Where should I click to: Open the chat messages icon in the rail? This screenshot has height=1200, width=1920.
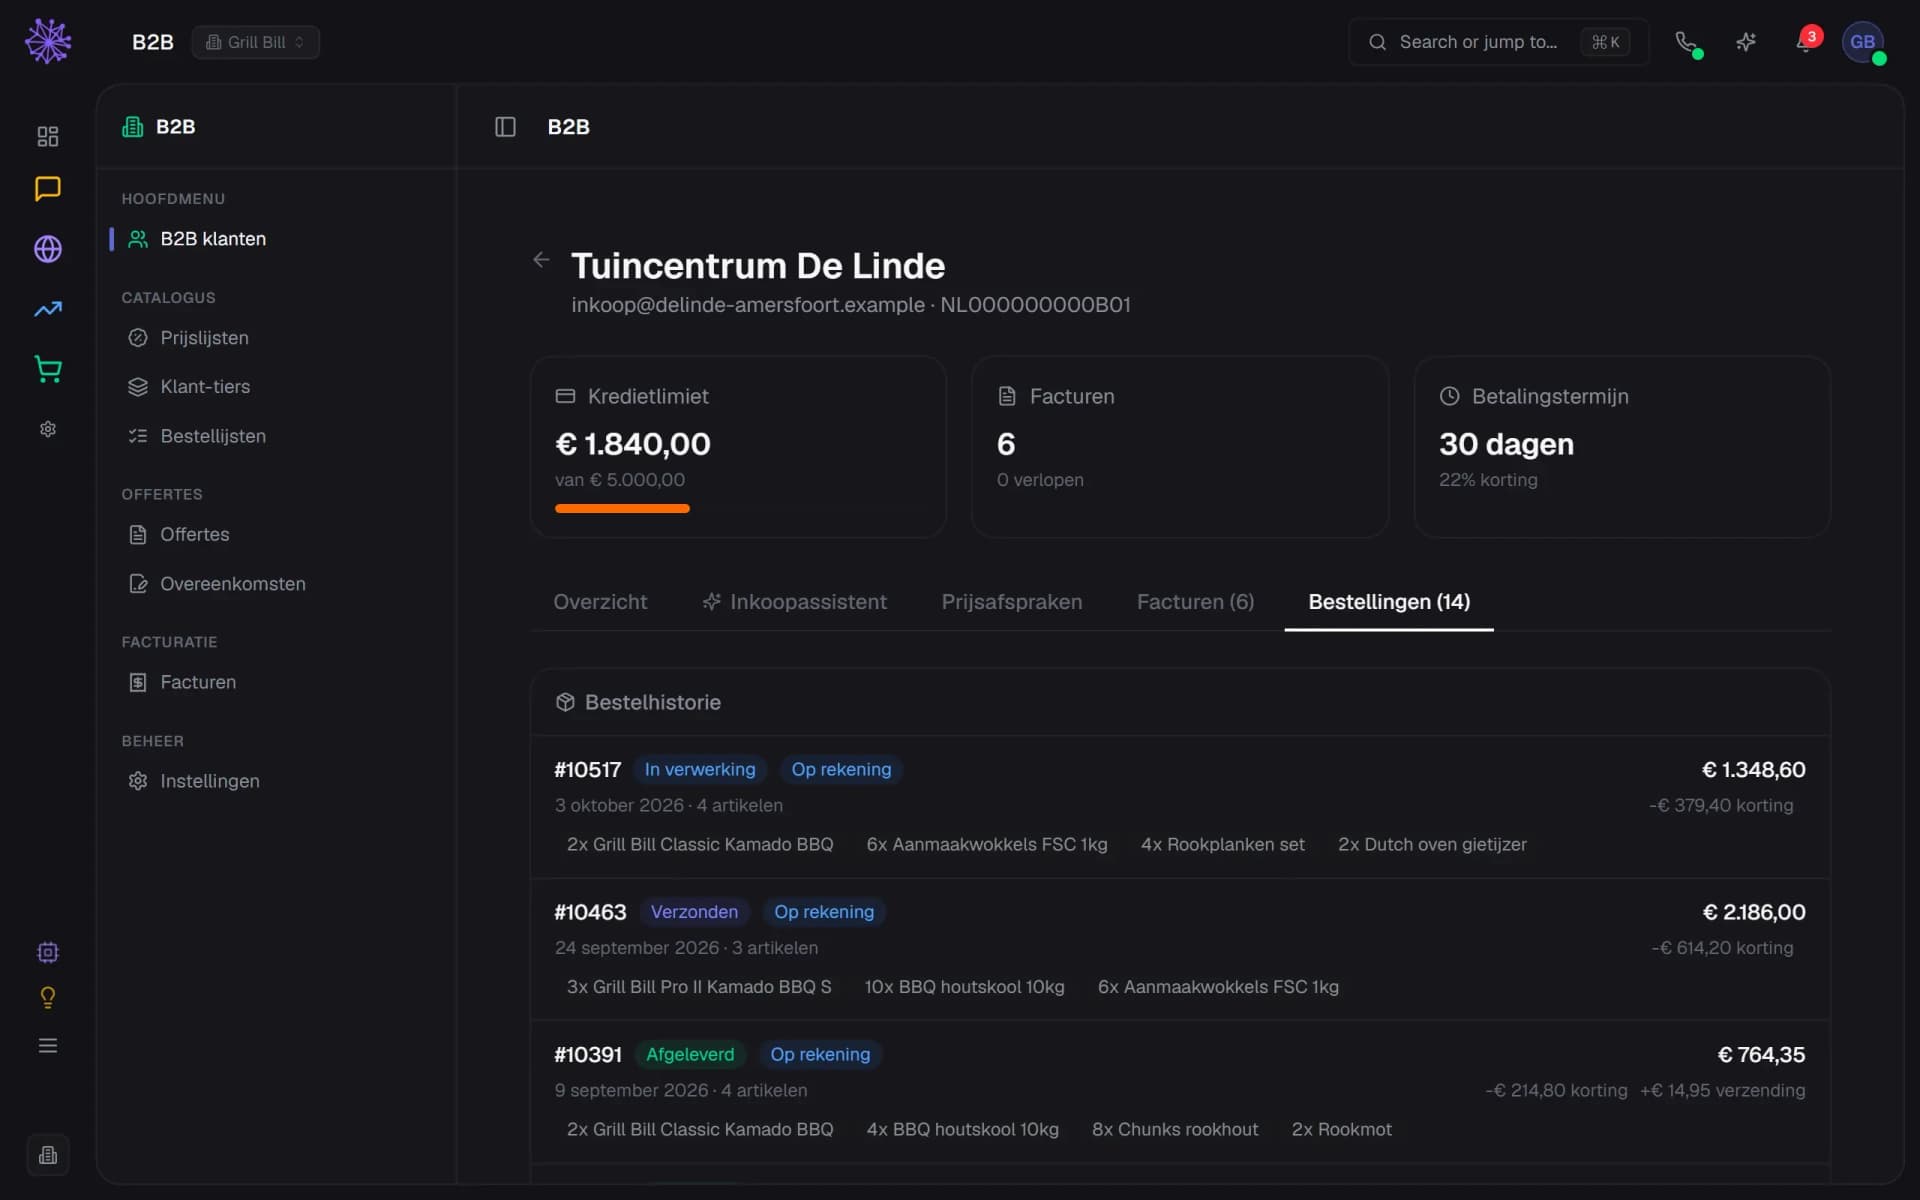tap(48, 189)
